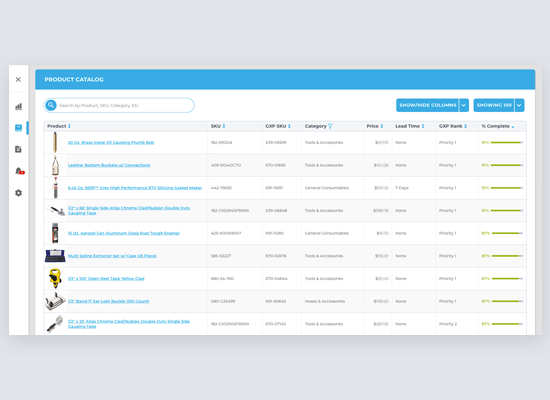Close the sidebar with the X icon
550x400 pixels.
coord(18,80)
